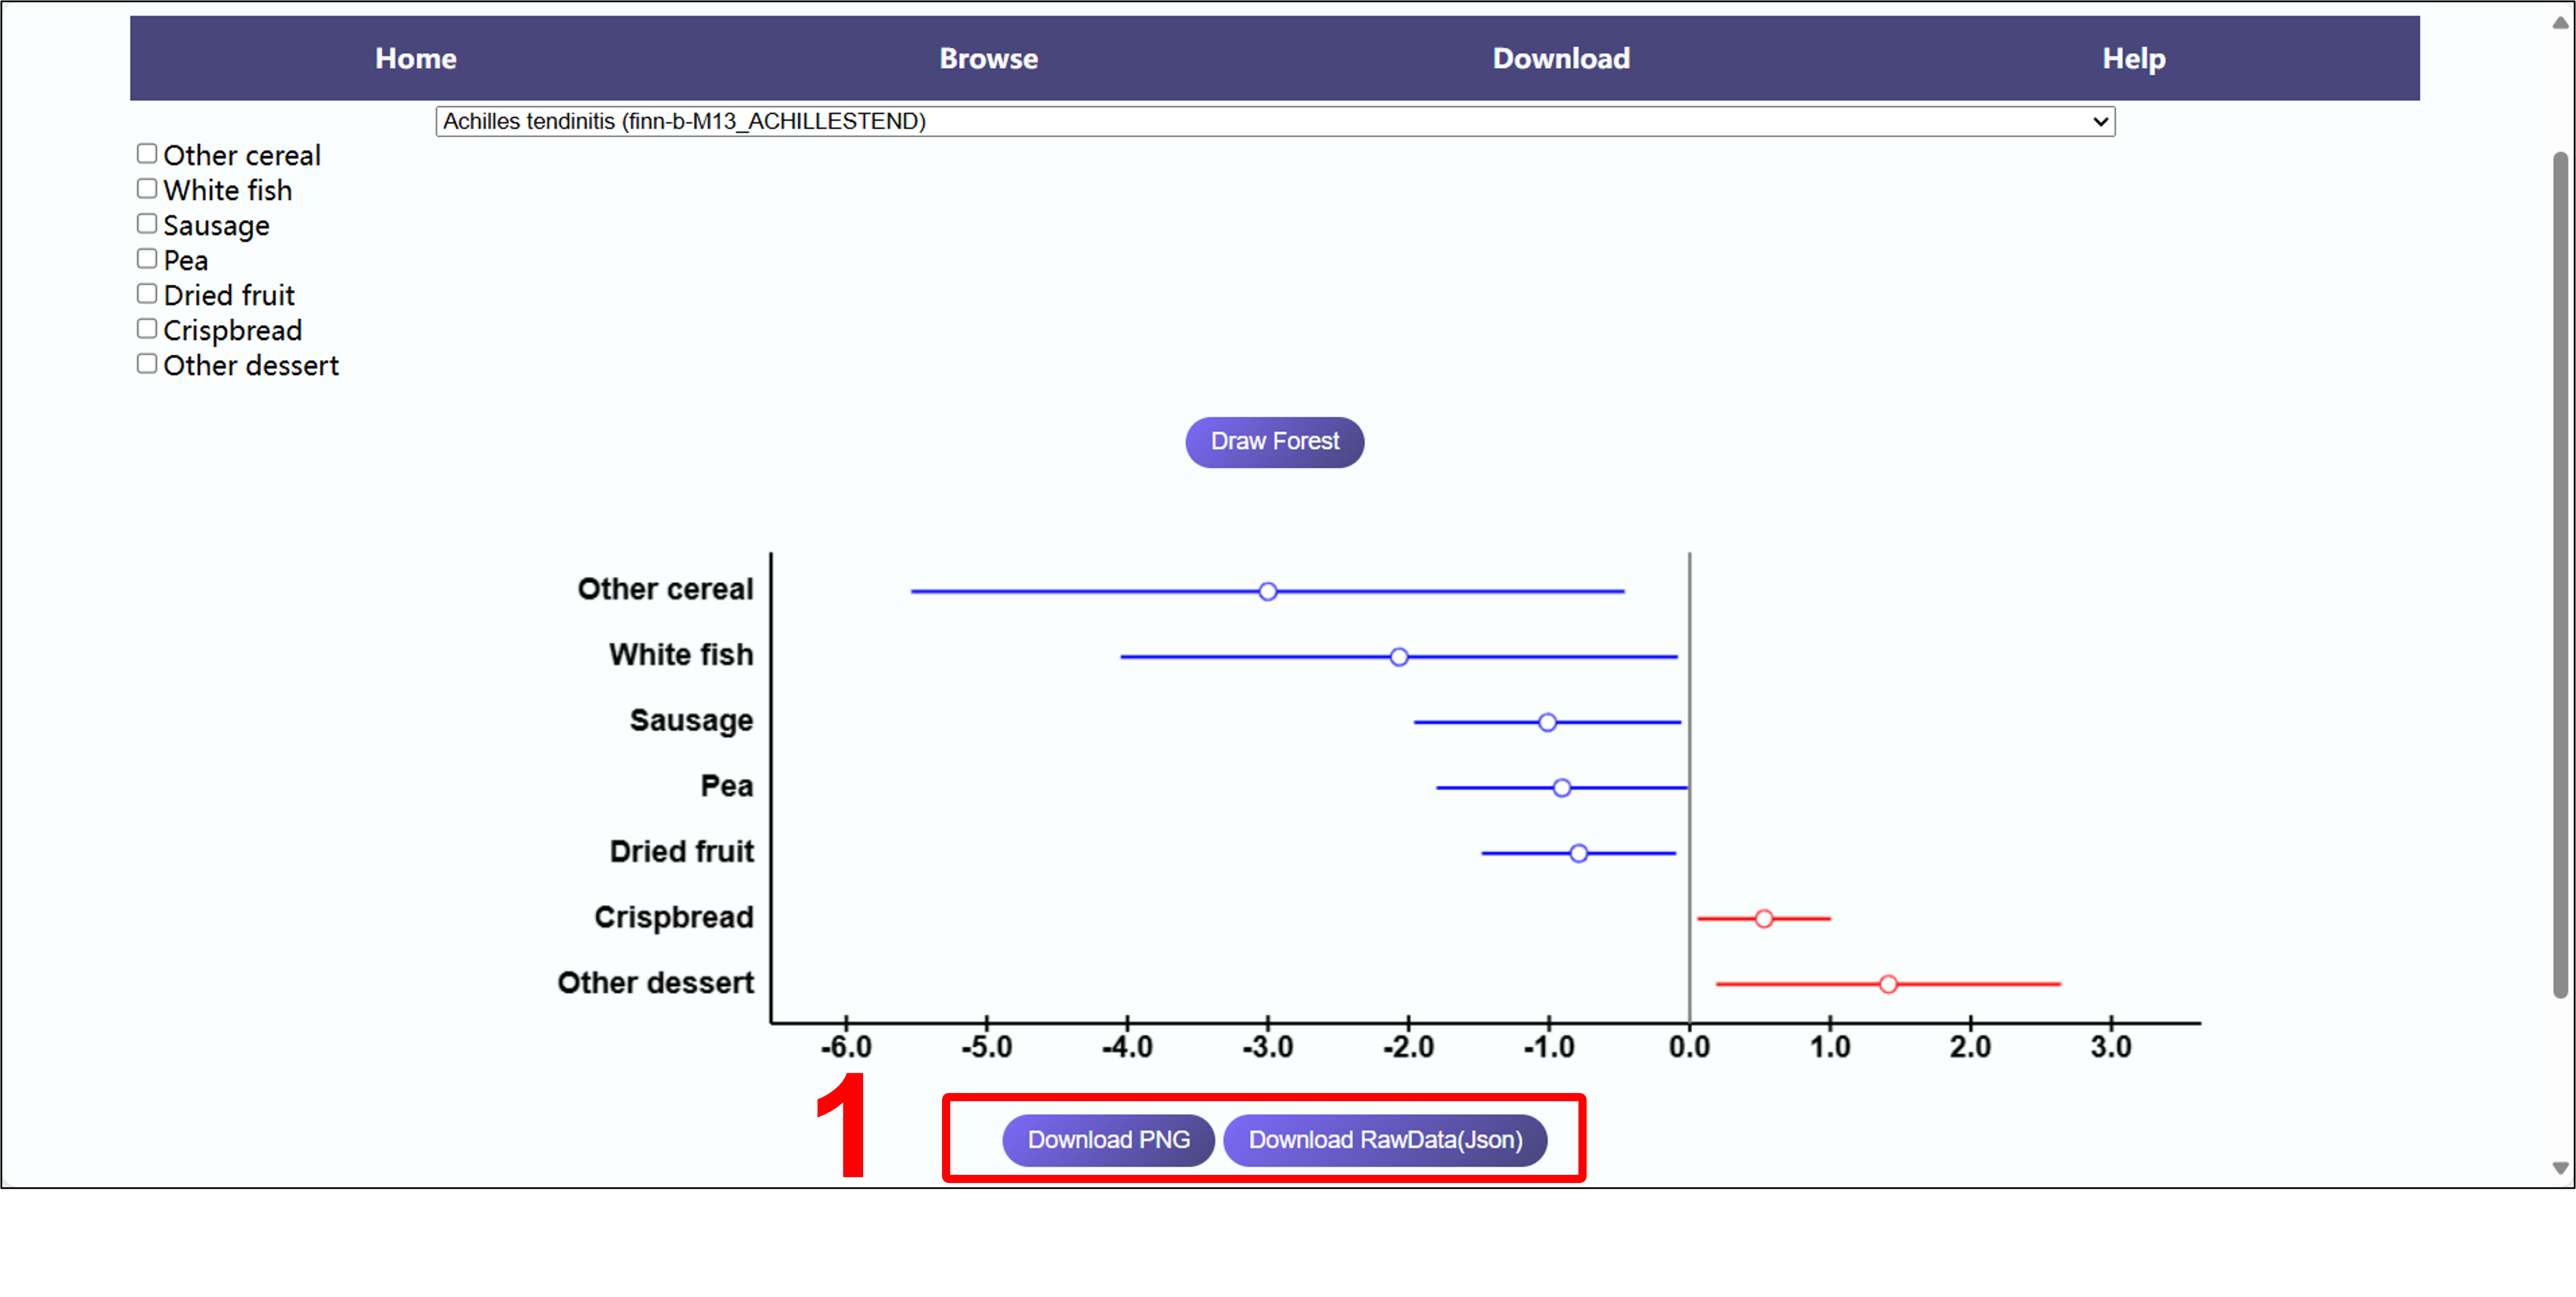The width and height of the screenshot is (2576, 1297).
Task: Go to the Home menu
Action: coord(415,59)
